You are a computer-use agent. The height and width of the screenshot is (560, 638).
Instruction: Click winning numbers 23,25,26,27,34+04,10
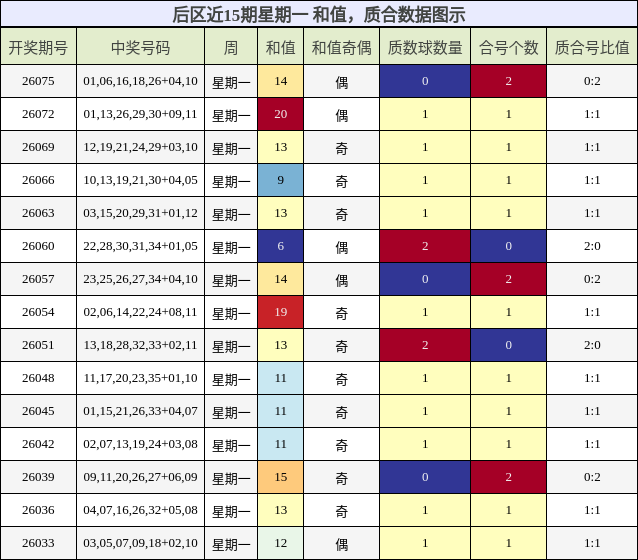point(140,279)
